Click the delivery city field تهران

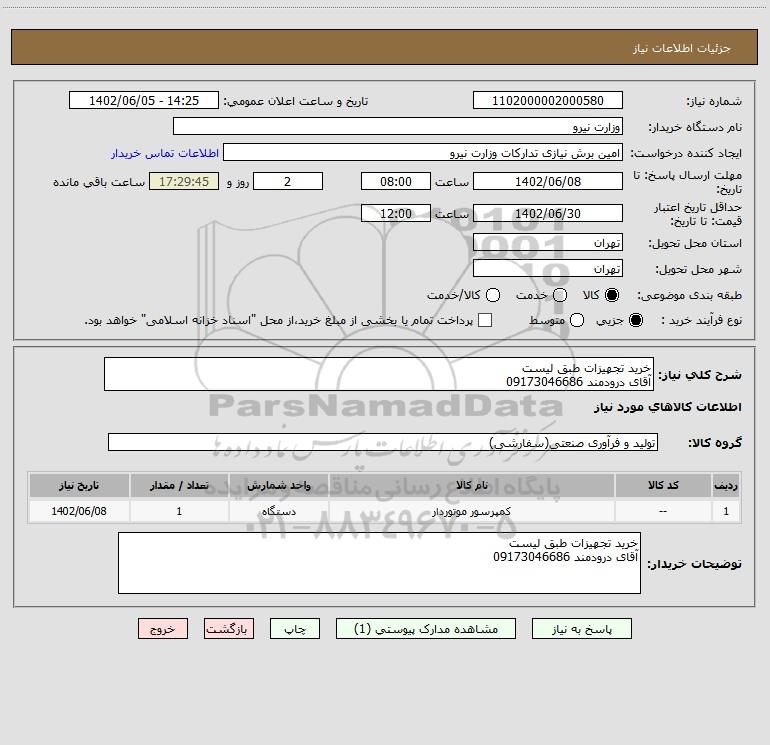tap(548, 268)
